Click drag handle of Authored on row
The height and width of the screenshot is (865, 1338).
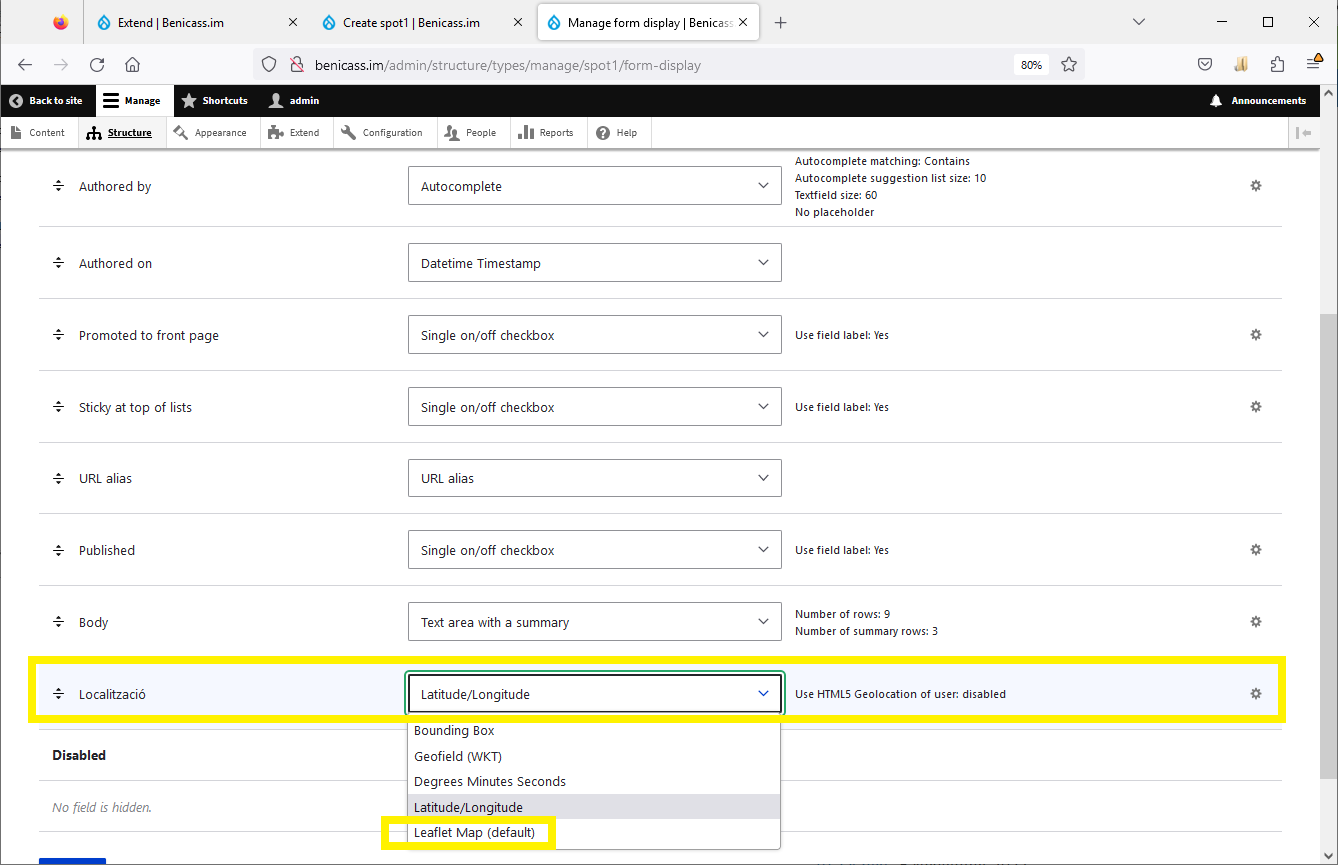tap(58, 263)
